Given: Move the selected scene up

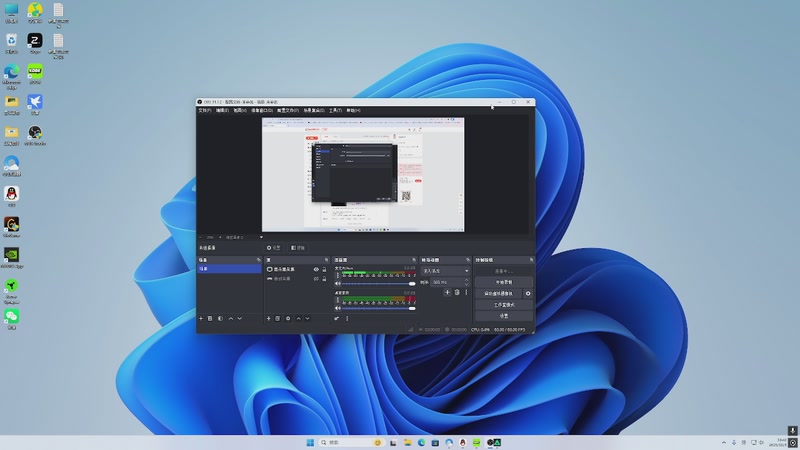Looking at the screenshot, I should 231,318.
